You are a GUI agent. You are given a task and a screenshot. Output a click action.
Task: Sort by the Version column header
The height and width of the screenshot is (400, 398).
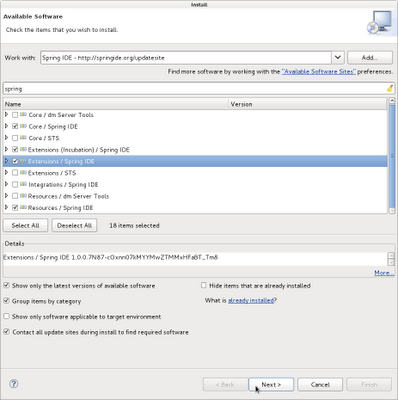308,104
